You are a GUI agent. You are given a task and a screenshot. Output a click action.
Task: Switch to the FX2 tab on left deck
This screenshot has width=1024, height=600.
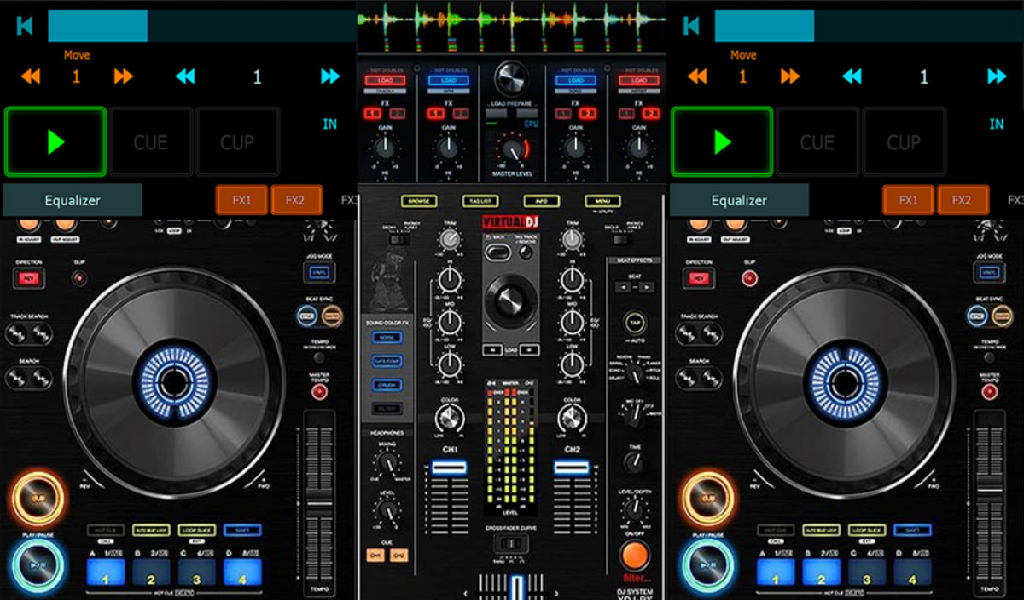tap(297, 199)
